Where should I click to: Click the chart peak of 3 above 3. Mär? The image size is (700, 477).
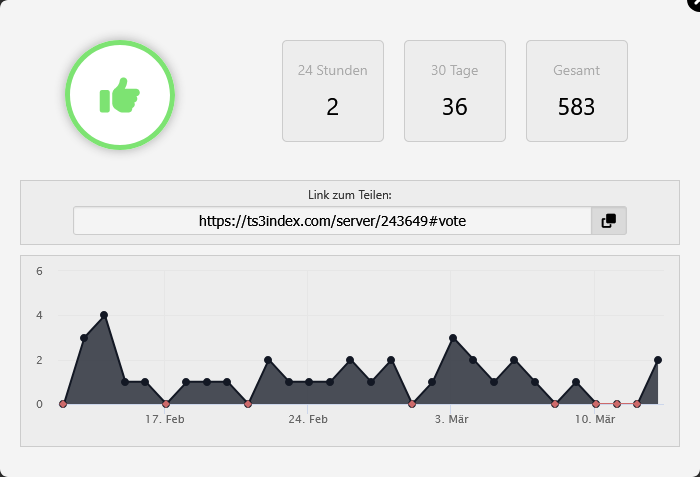pos(453,338)
